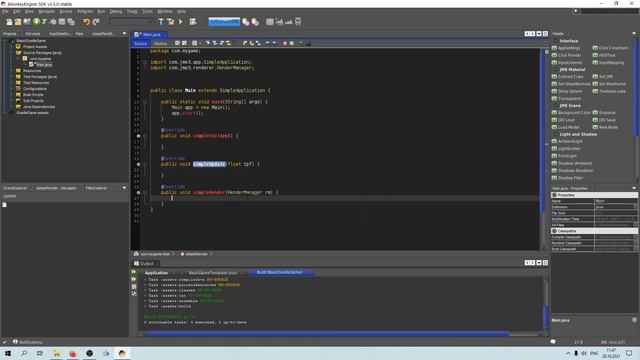
Task: Switch to the Files tab
Action: click(x=79, y=33)
